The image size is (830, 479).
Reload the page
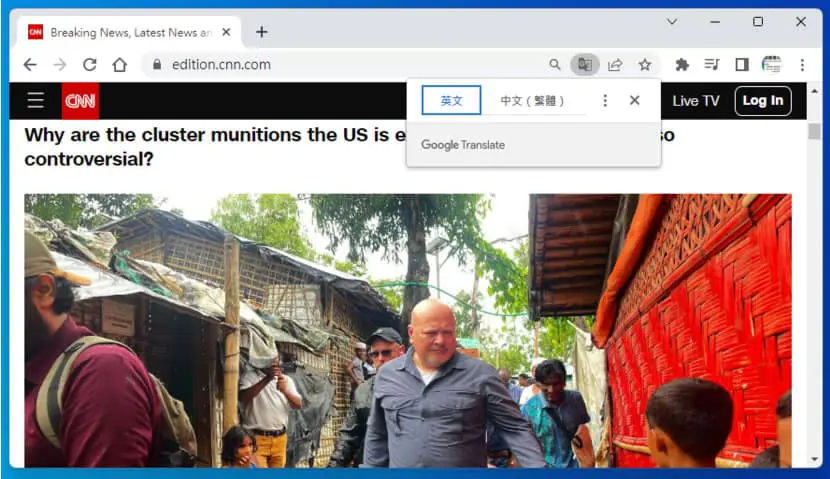click(x=89, y=65)
